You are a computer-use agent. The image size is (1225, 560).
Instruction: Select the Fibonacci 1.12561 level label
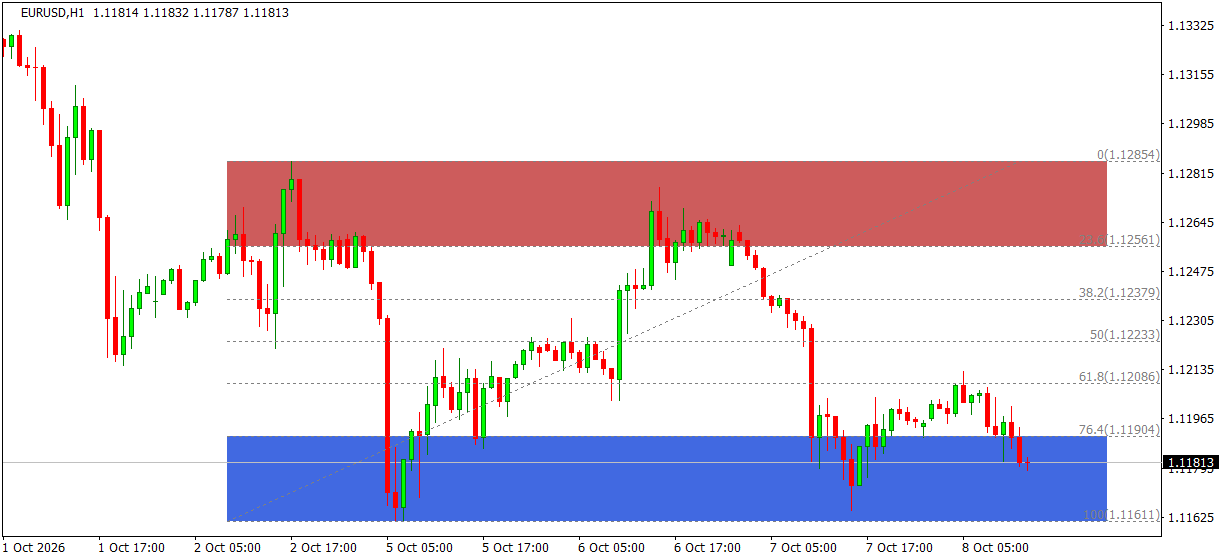pyautogui.click(x=1119, y=240)
